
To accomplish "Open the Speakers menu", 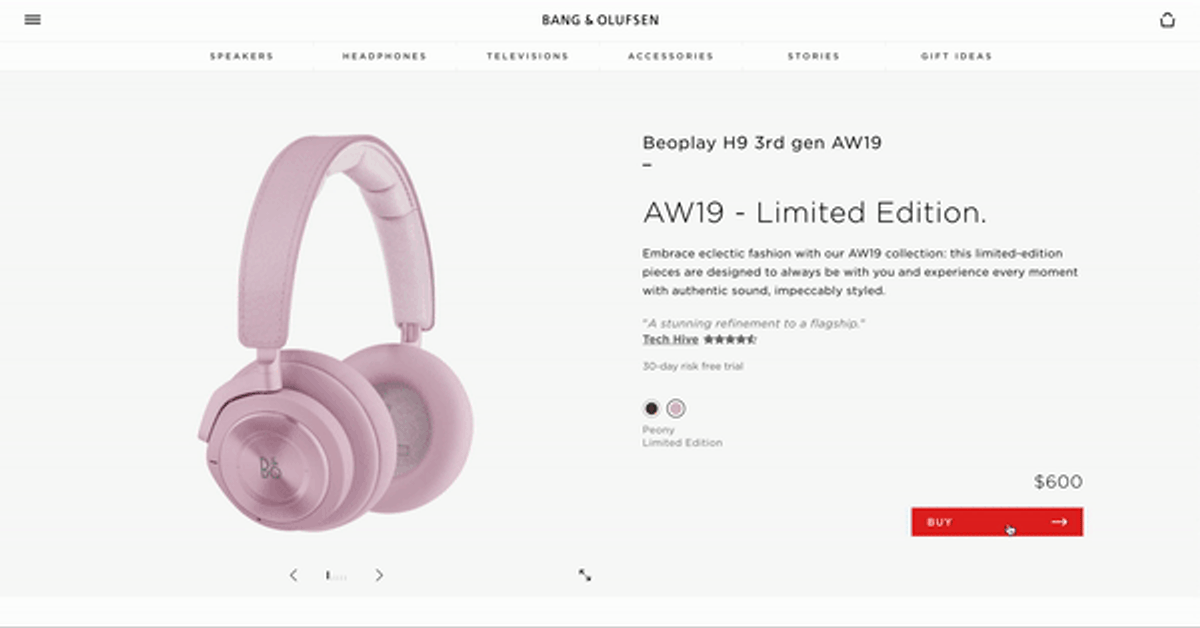I will tap(242, 56).
